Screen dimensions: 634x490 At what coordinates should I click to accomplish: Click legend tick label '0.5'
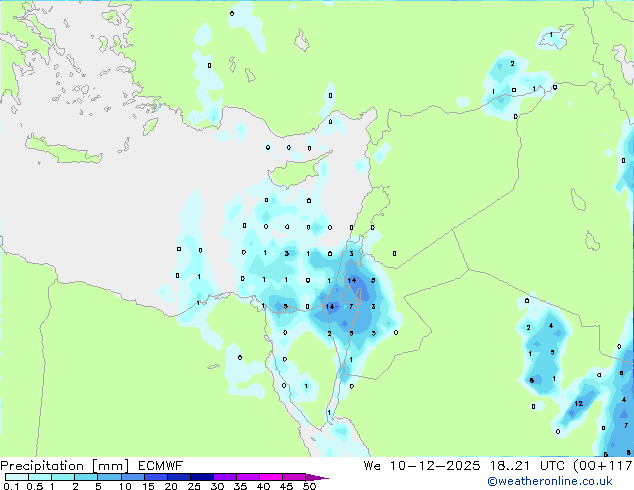click(34, 486)
